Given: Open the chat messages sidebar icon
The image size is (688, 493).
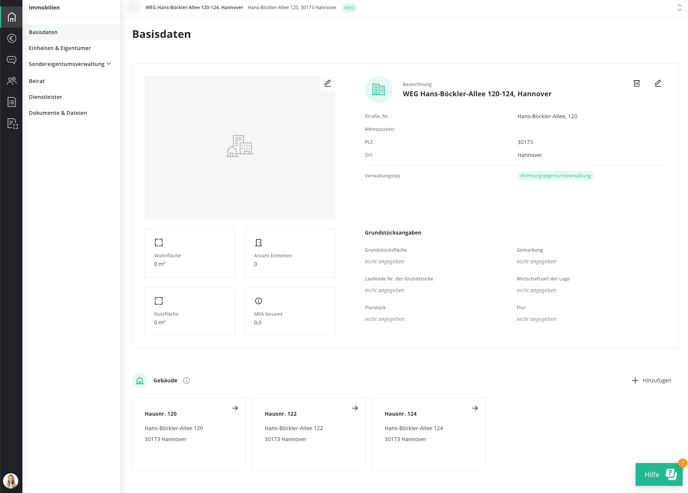Looking at the screenshot, I should click(x=12, y=60).
